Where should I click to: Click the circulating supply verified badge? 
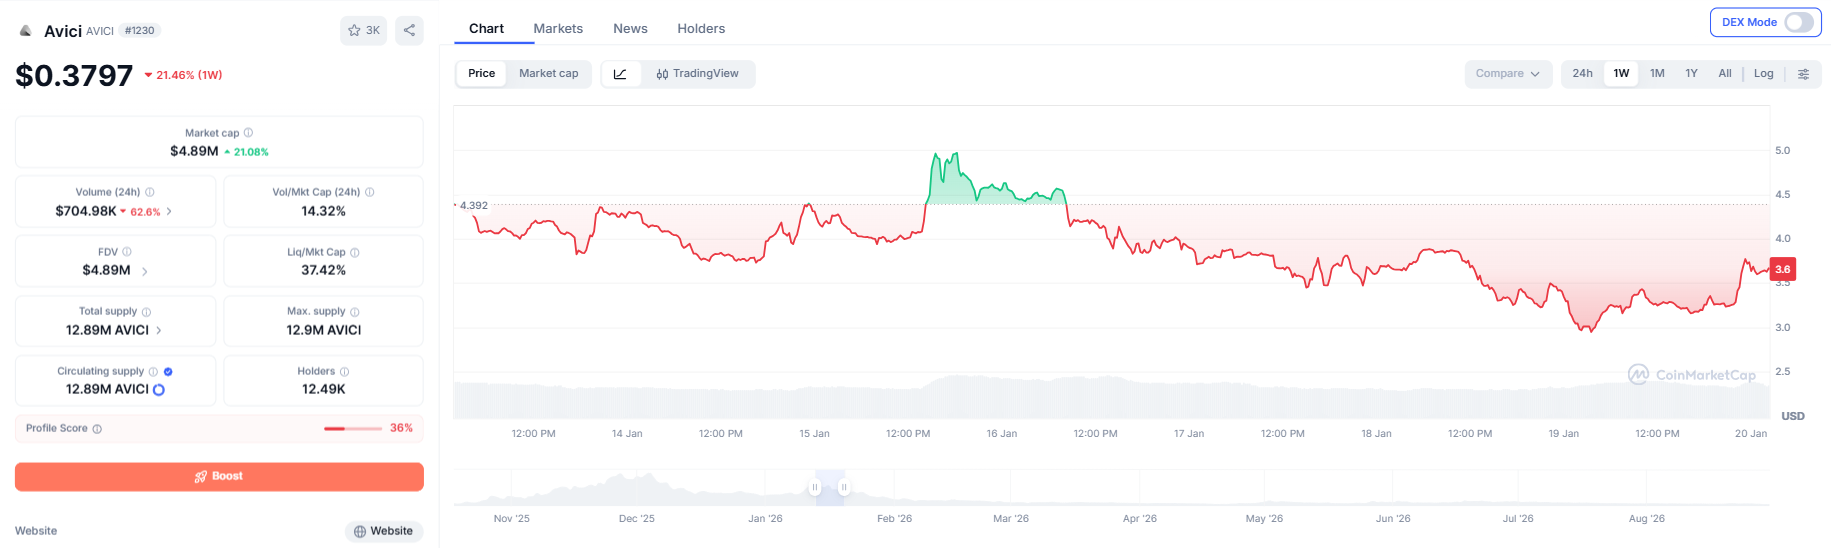tap(168, 372)
